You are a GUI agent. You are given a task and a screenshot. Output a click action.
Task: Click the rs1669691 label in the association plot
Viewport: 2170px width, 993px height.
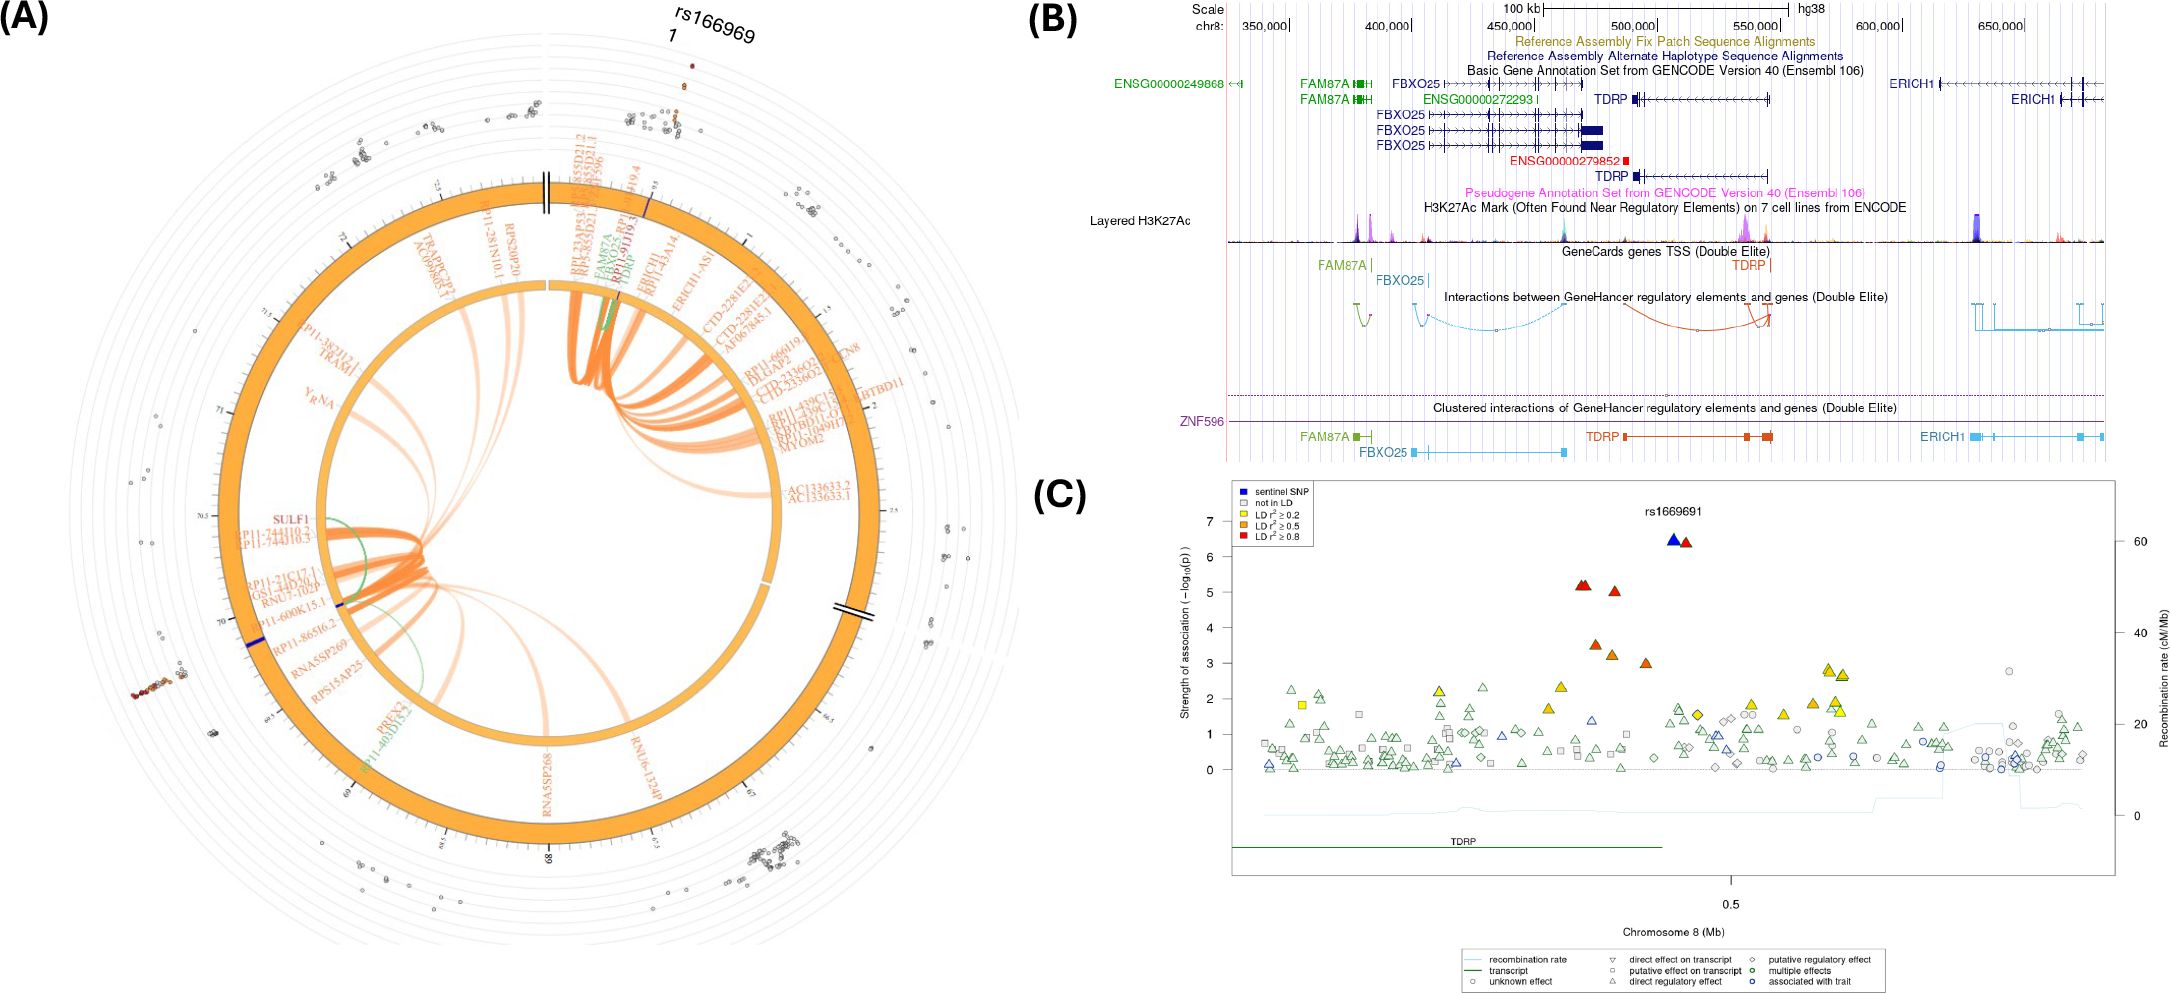1673,512
